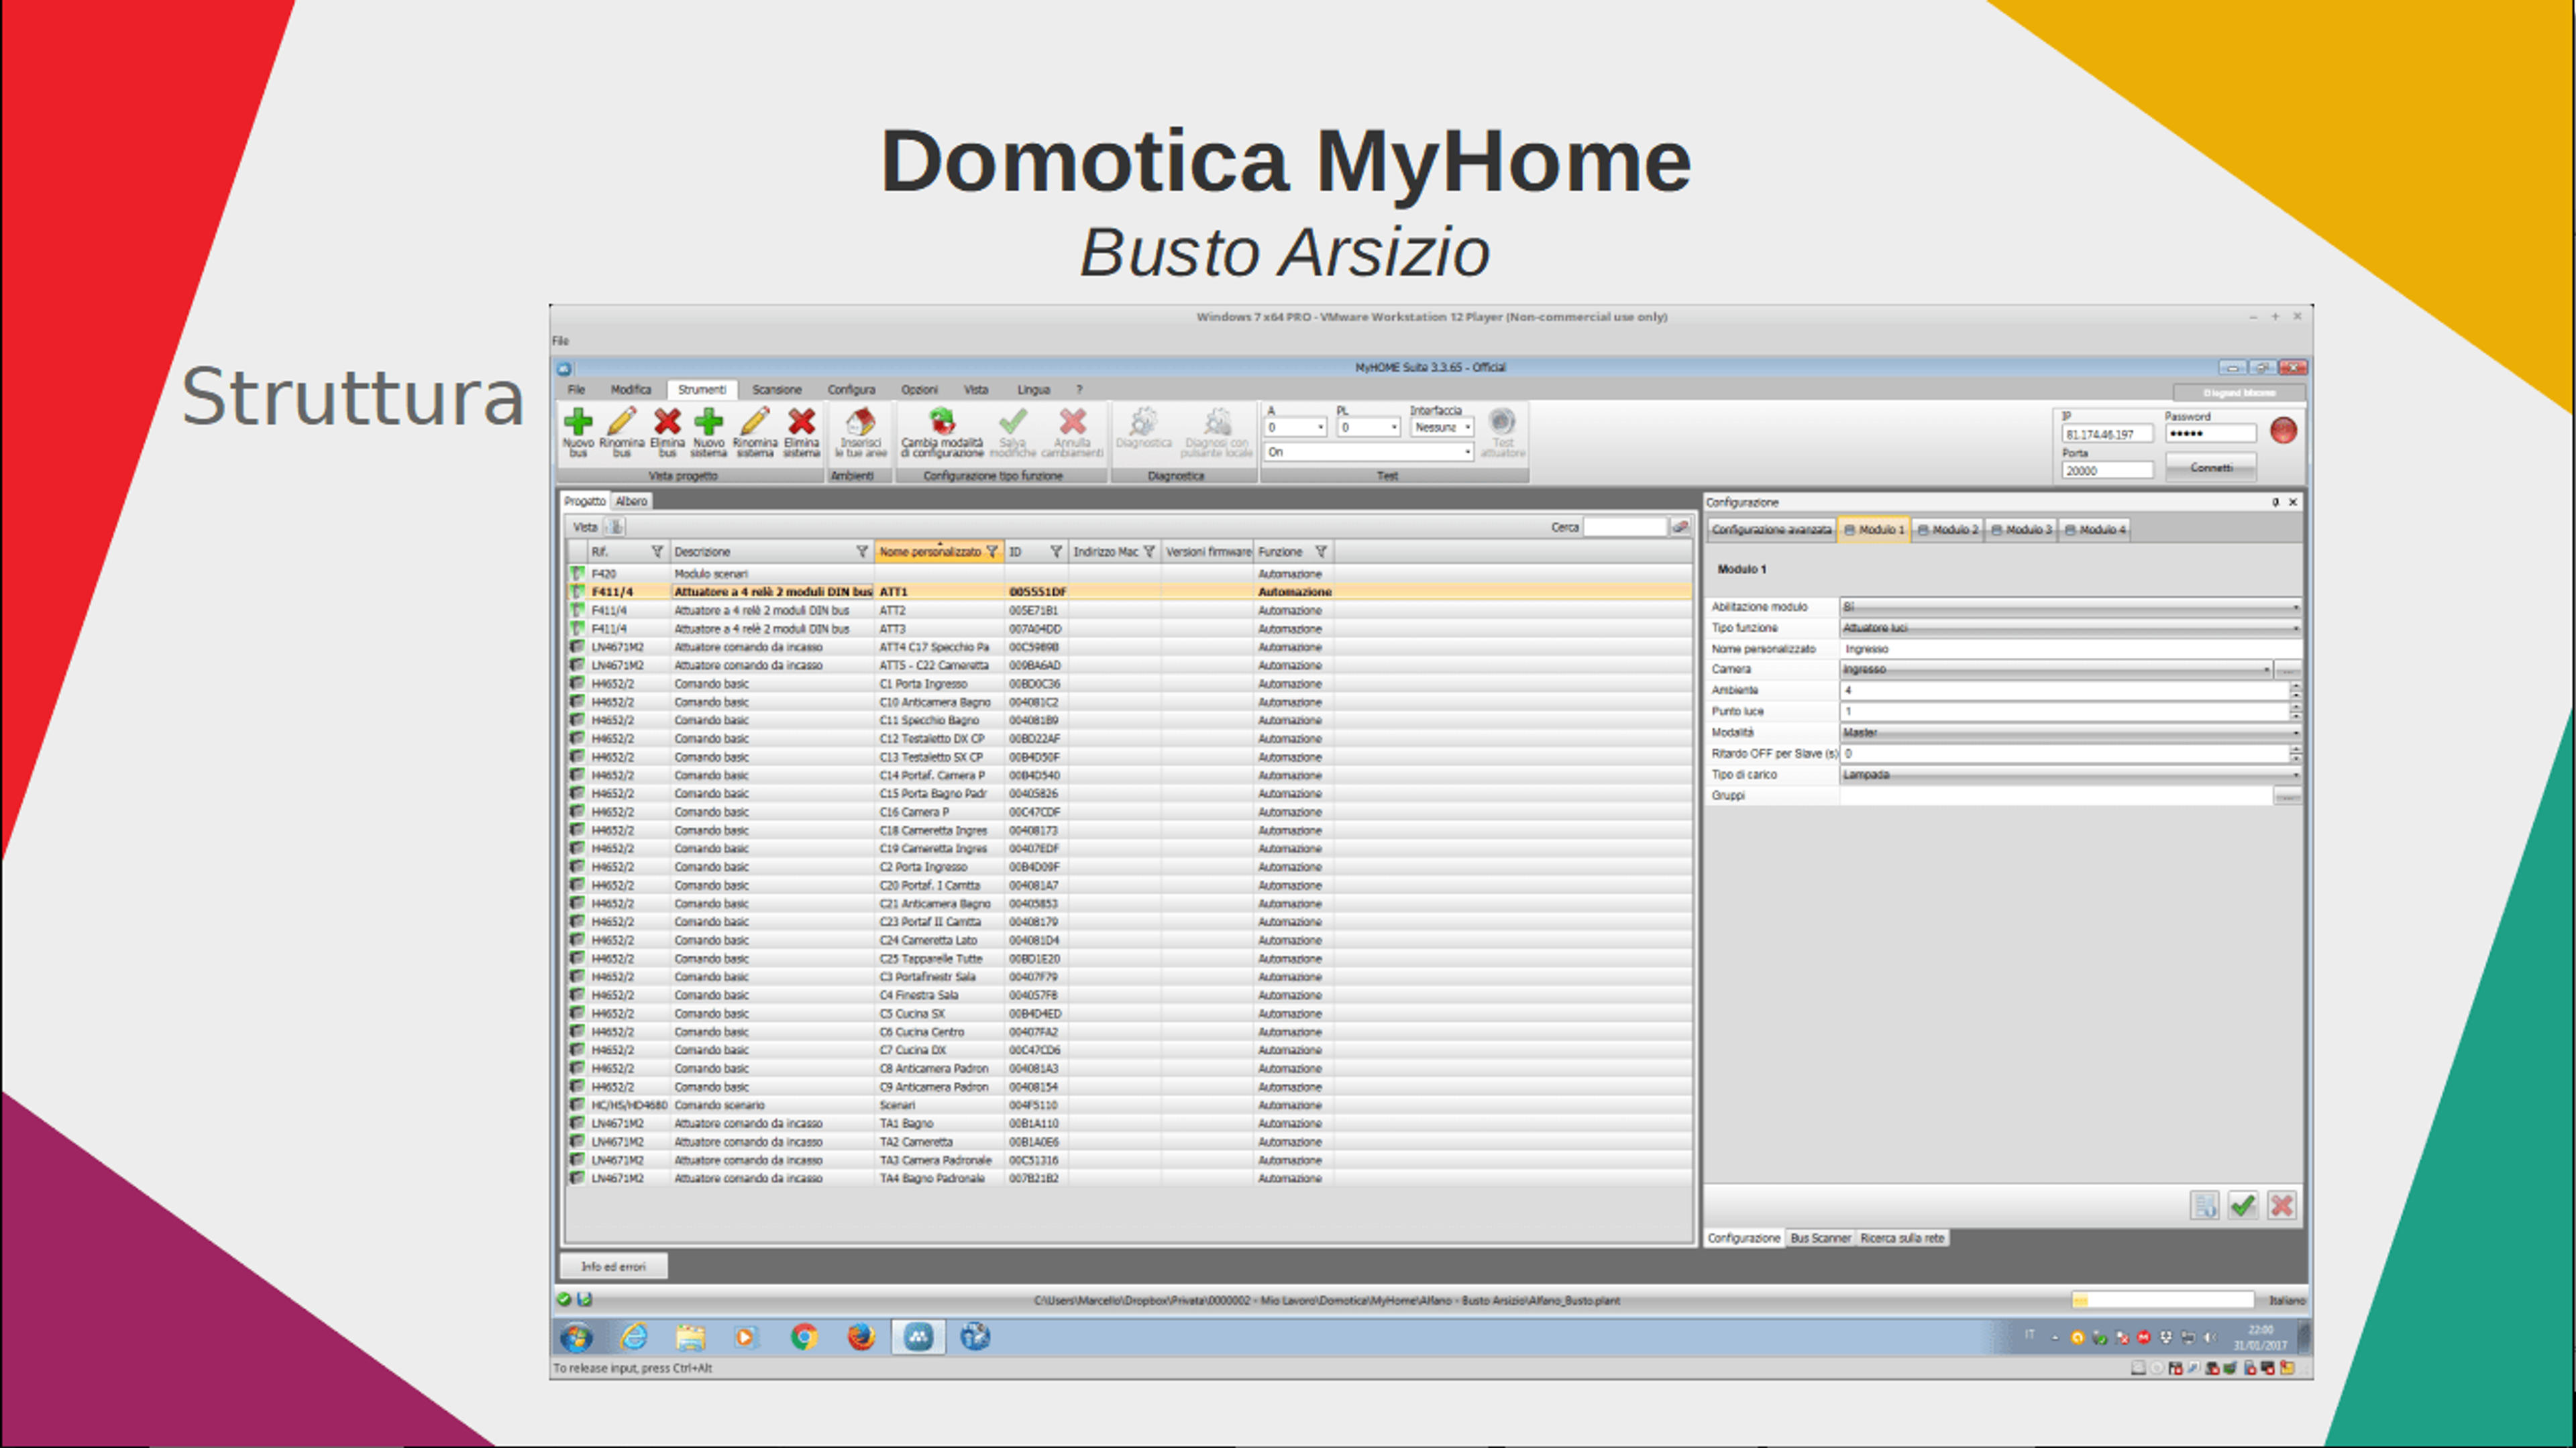Click the green checkmark confirm configuration icon
This screenshot has height=1448, width=2576.
[x=2242, y=1205]
